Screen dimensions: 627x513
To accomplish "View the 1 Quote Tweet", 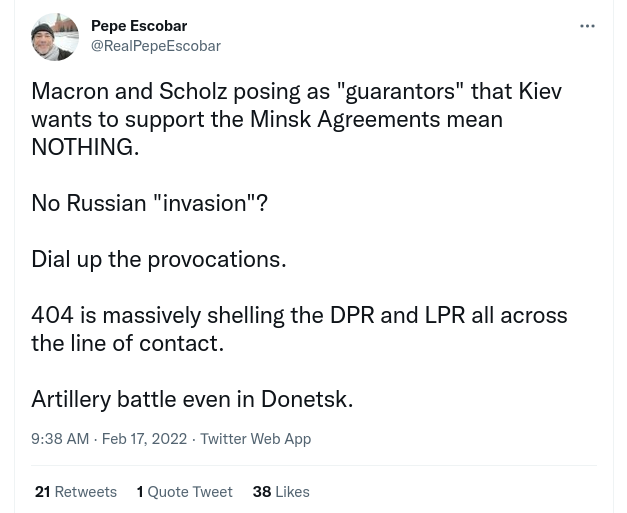I will 185,491.
